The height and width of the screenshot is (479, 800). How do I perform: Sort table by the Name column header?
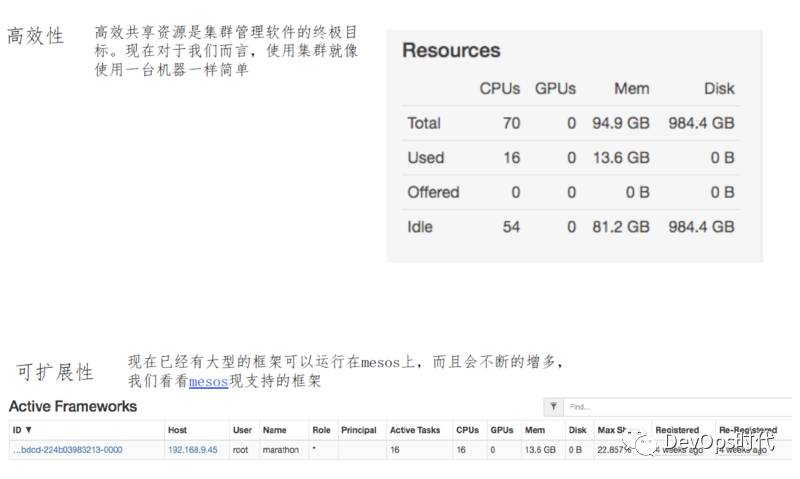tap(274, 430)
